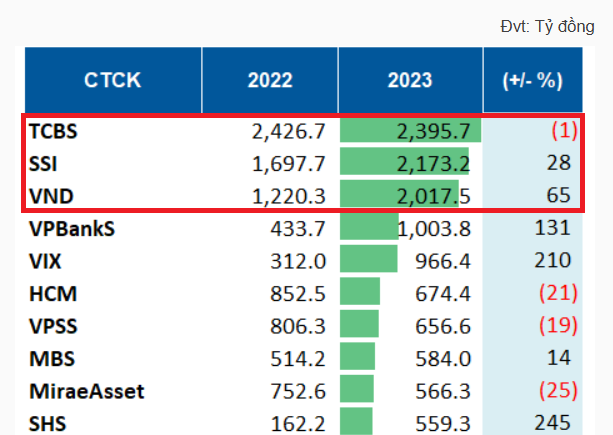Click the red (21) change for HCM
The image size is (613, 435).
click(558, 293)
